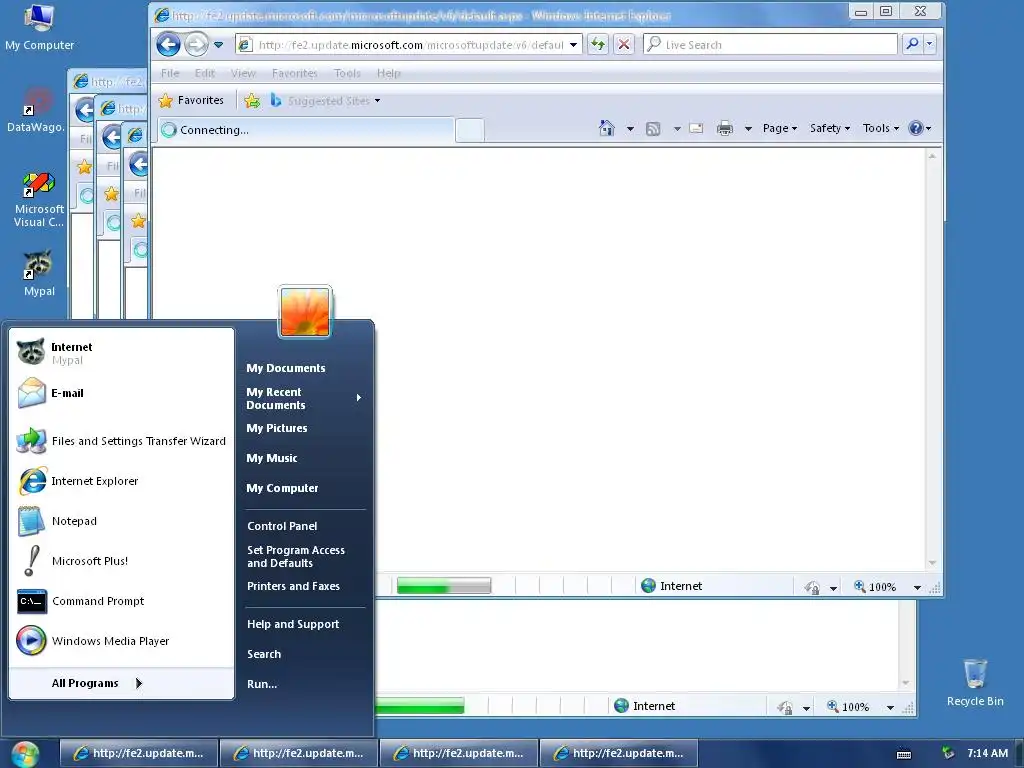Viewport: 1024px width, 768px height.
Task: Expand the feeds dropdown arrow
Action: [677, 129]
